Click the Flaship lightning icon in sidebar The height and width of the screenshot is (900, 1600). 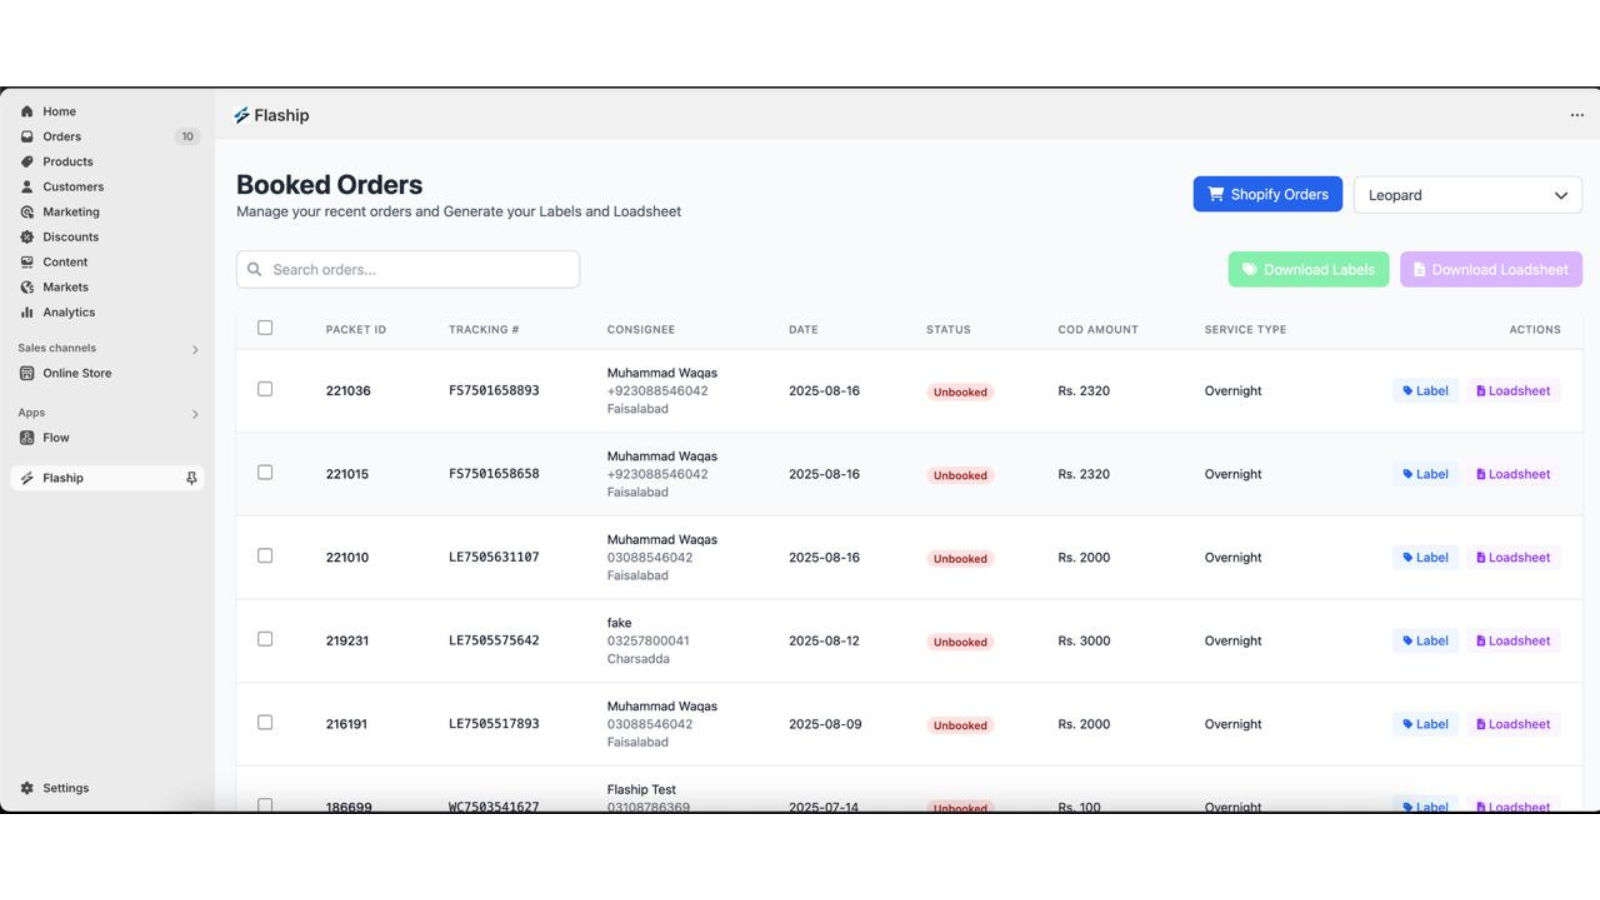point(27,478)
